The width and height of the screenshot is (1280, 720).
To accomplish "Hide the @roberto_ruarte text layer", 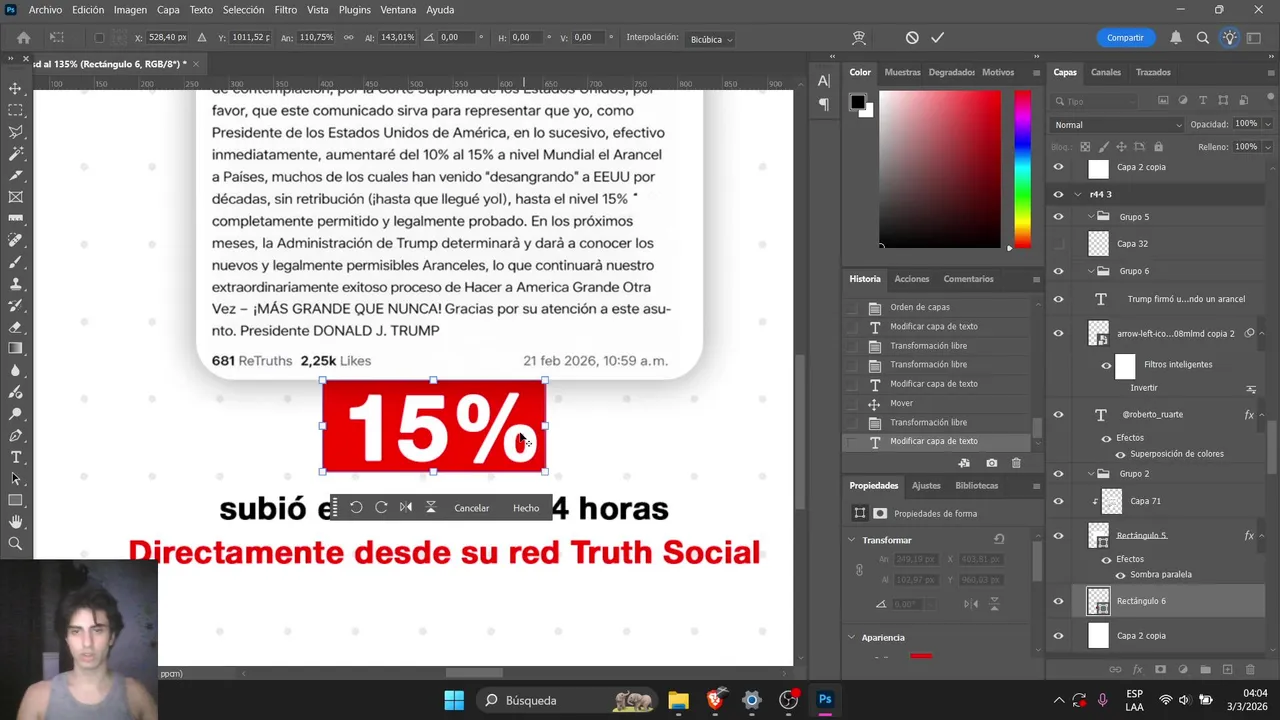I will coord(1059,414).
